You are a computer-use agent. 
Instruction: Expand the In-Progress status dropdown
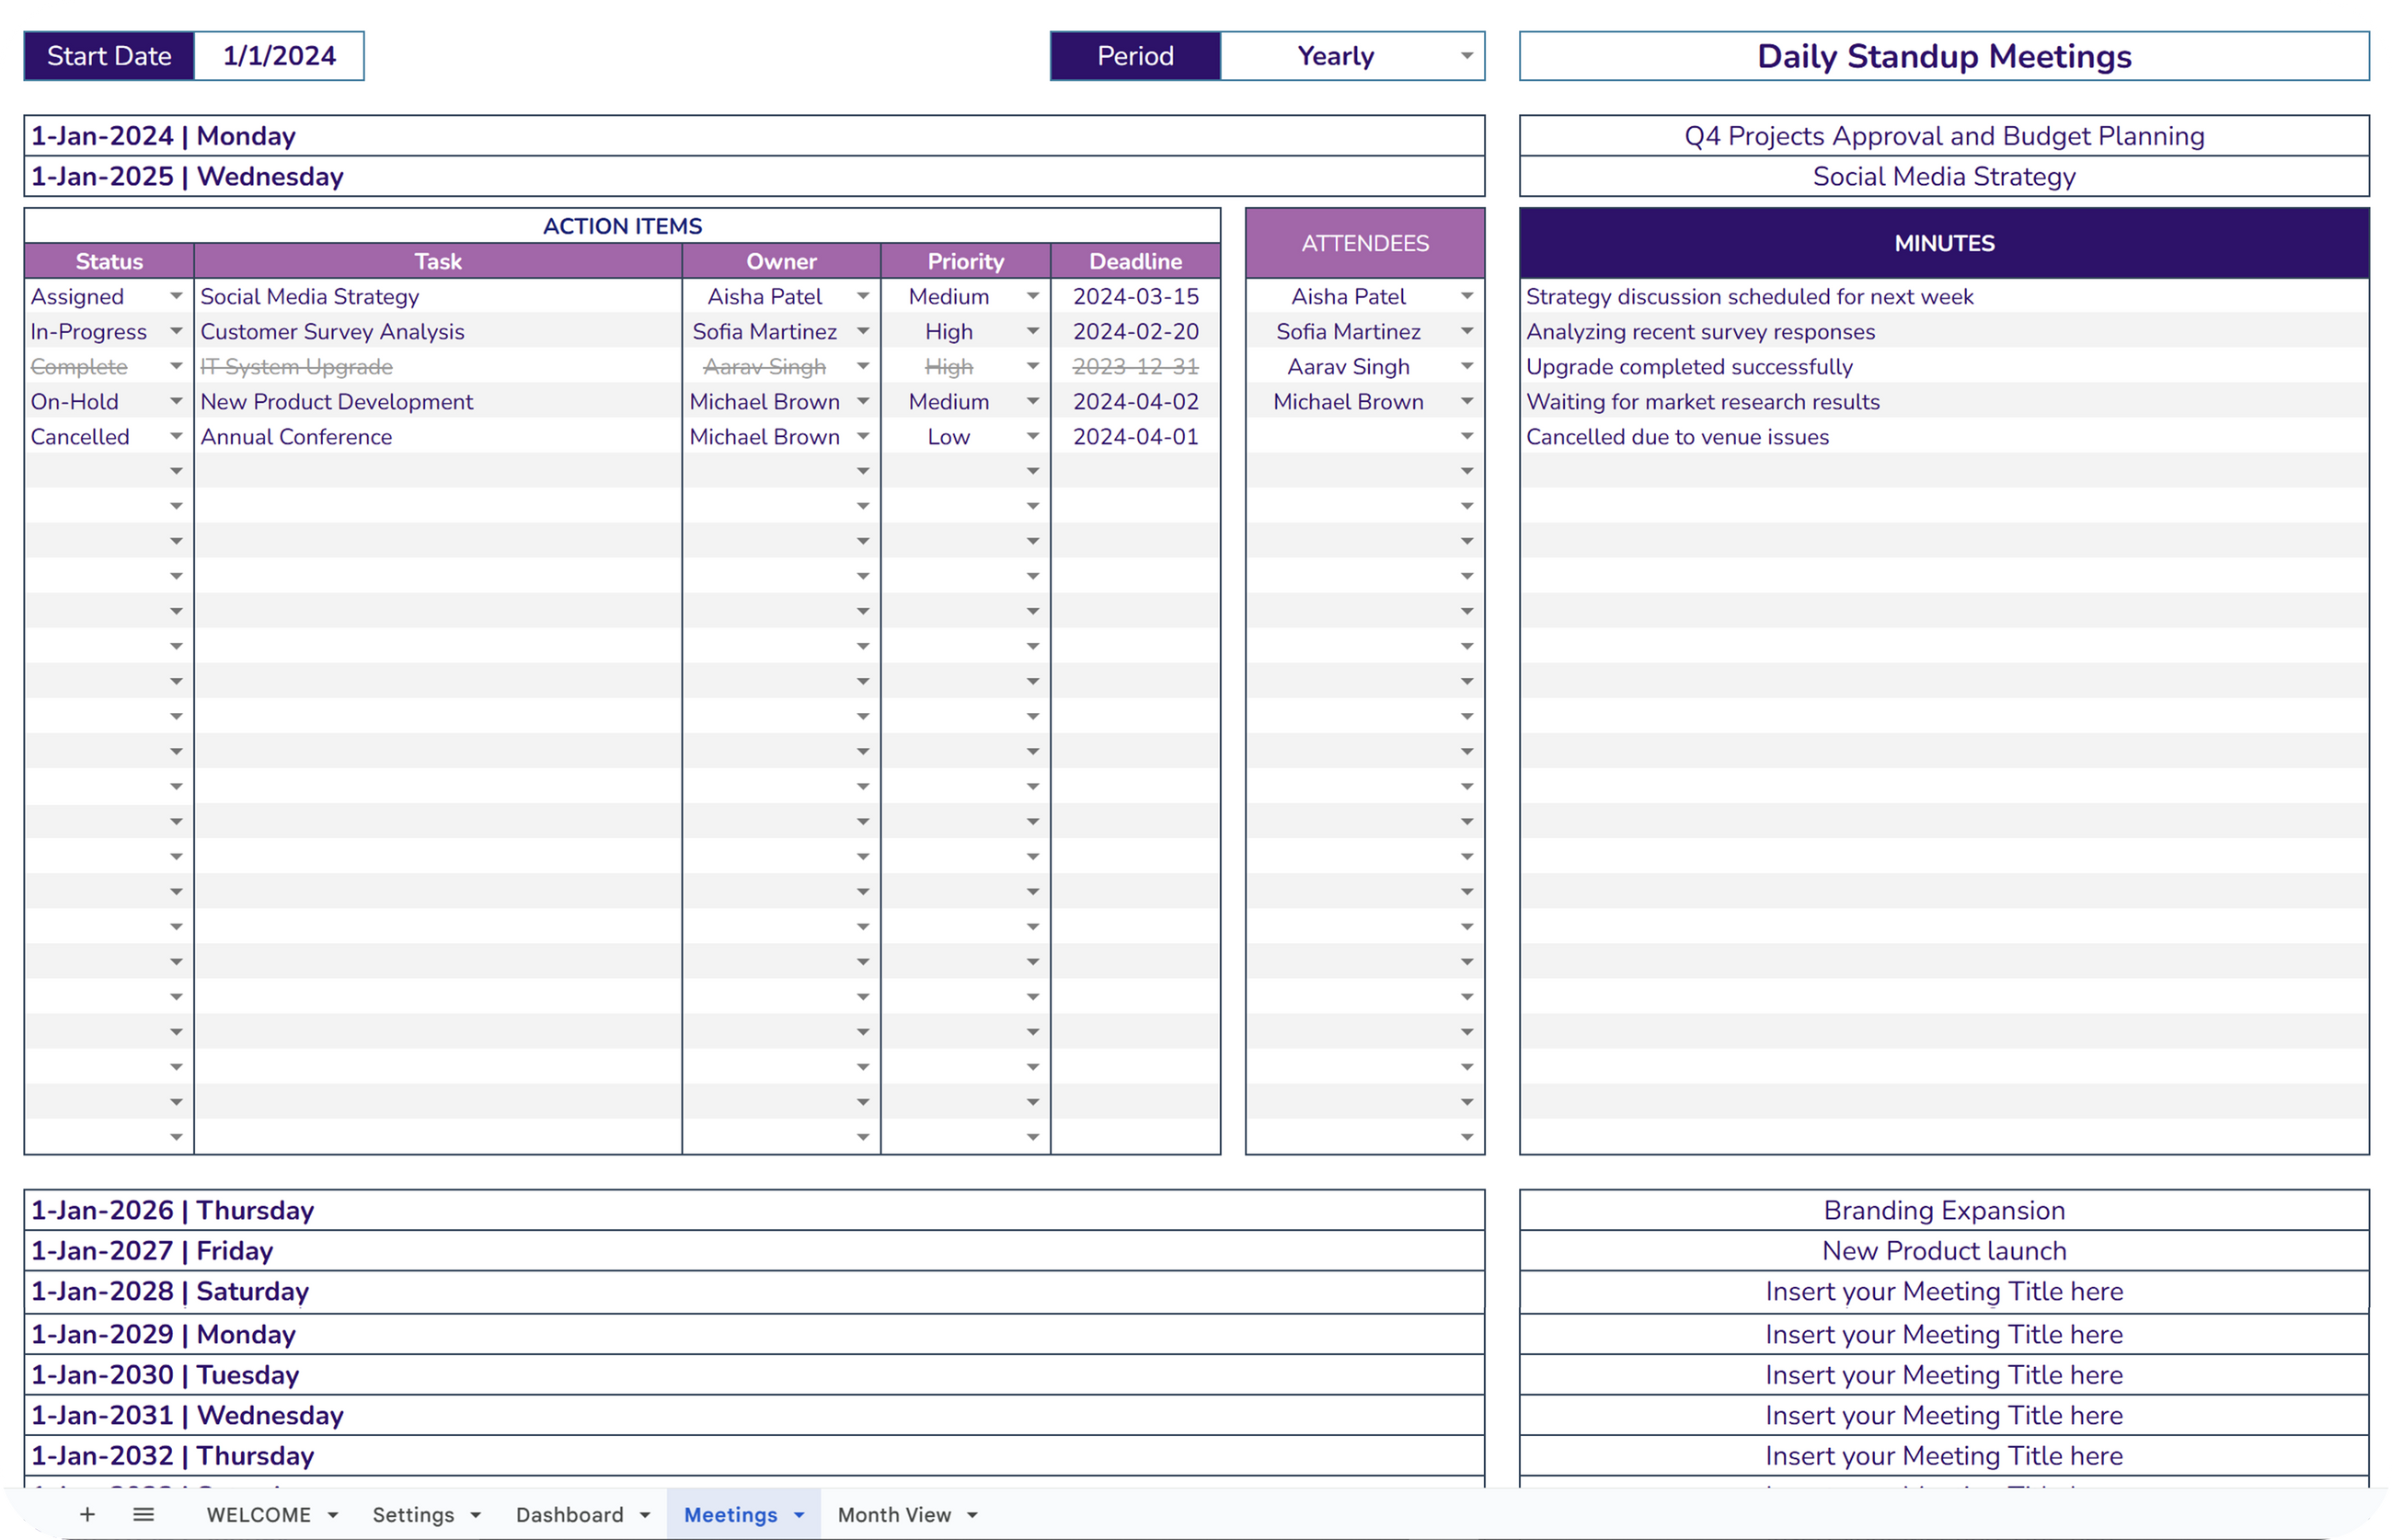176,331
